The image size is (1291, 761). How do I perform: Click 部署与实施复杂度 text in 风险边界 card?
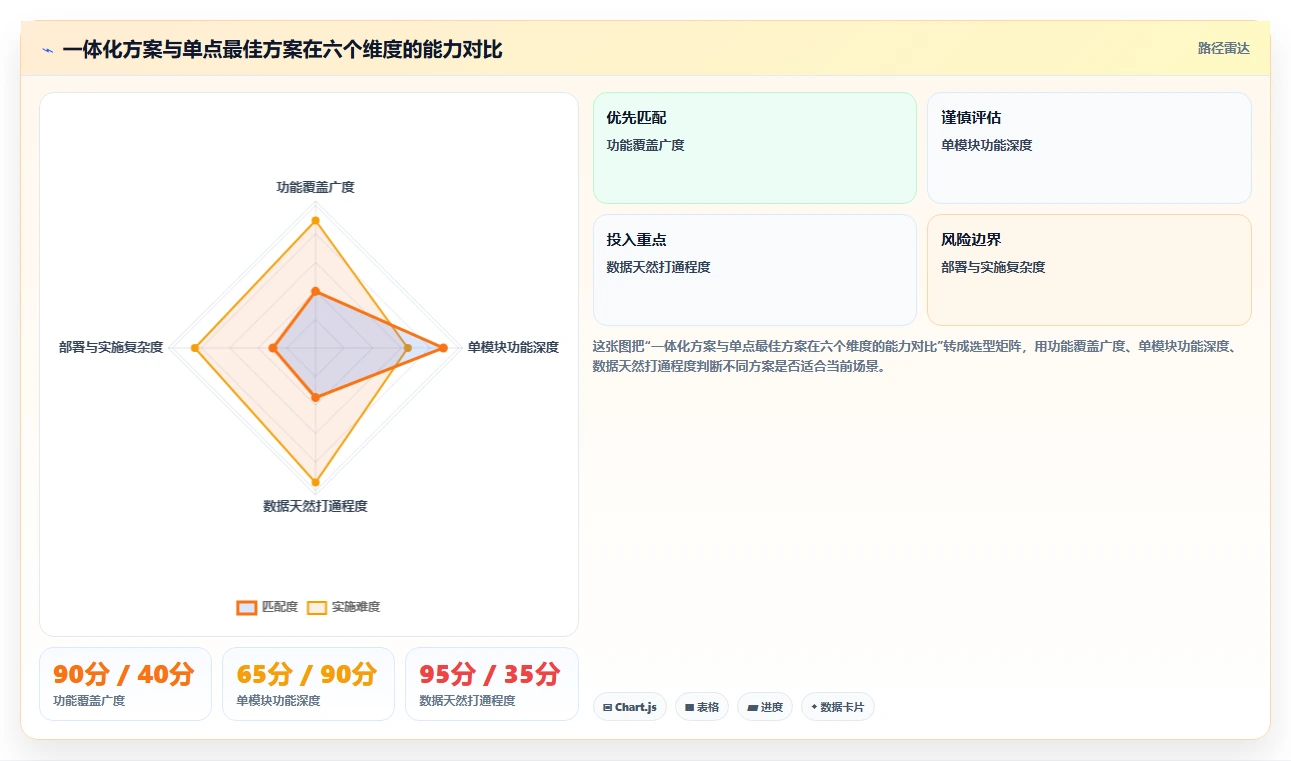(x=993, y=267)
